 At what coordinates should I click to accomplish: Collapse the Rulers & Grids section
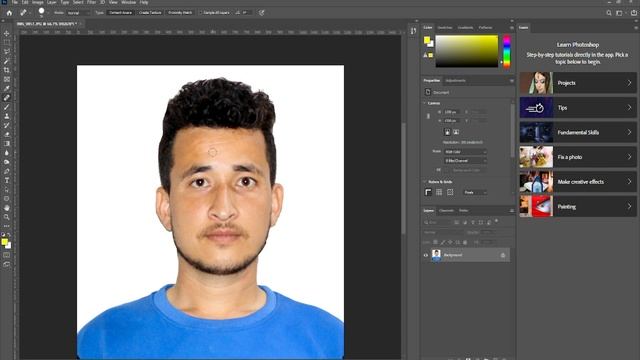click(x=425, y=182)
